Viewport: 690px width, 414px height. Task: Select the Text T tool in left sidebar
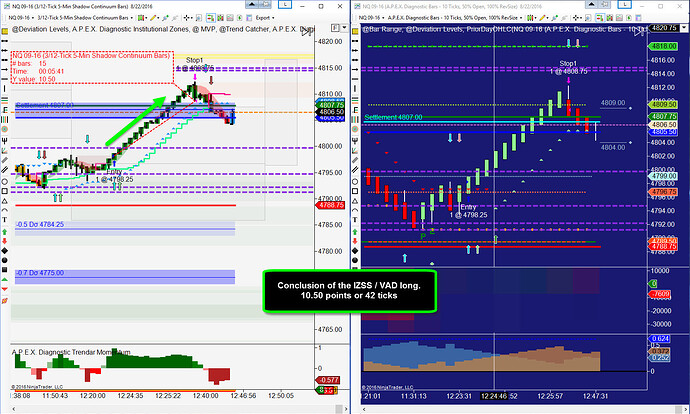pyautogui.click(x=5, y=220)
